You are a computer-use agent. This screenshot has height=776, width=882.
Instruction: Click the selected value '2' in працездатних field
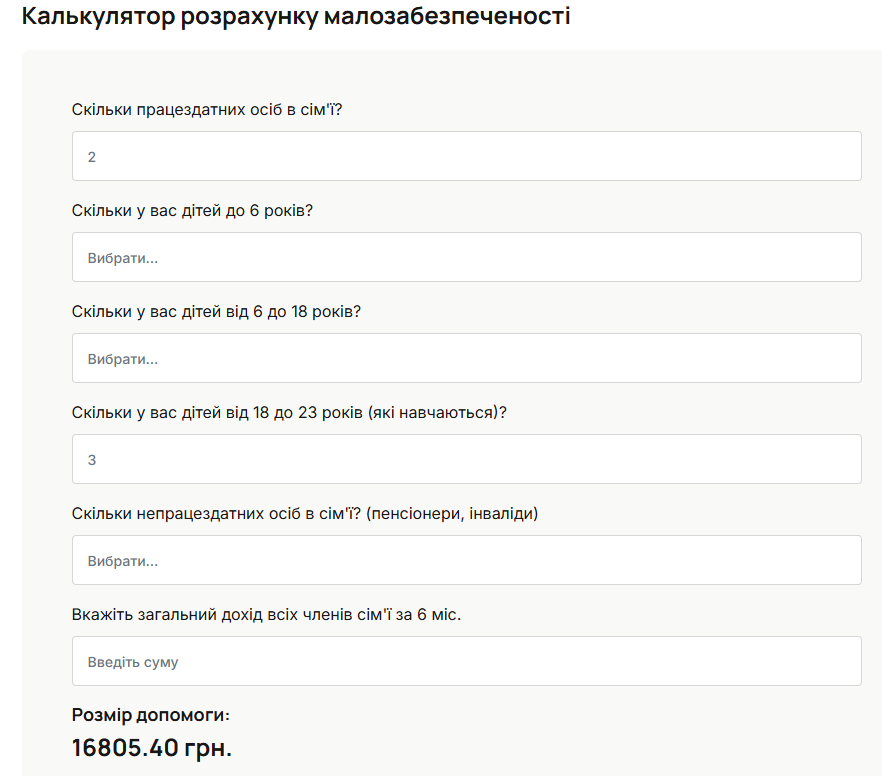pyautogui.click(x=92, y=157)
